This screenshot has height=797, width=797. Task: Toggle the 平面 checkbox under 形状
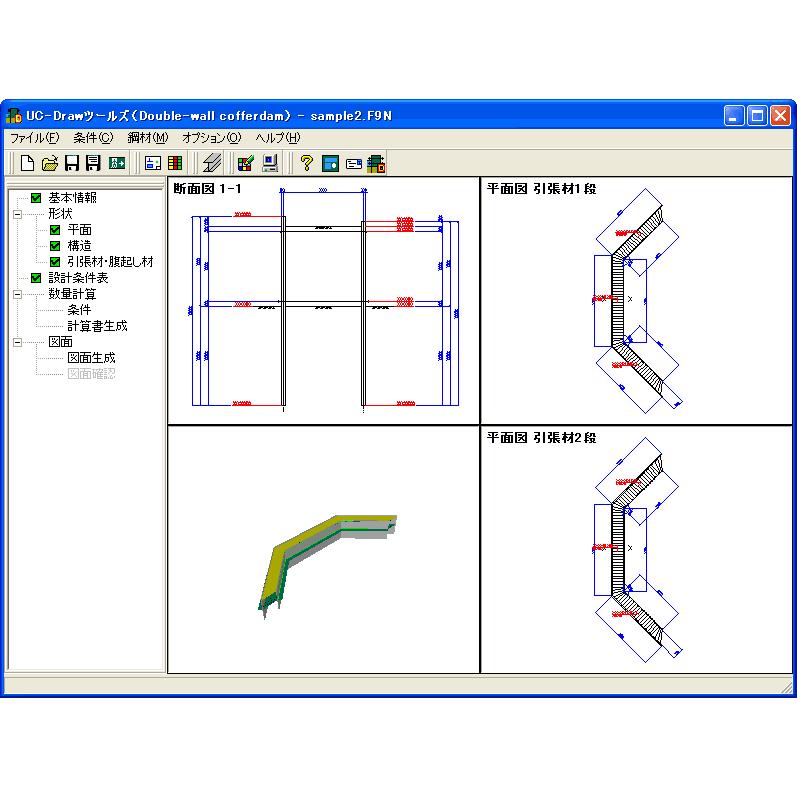(56, 230)
